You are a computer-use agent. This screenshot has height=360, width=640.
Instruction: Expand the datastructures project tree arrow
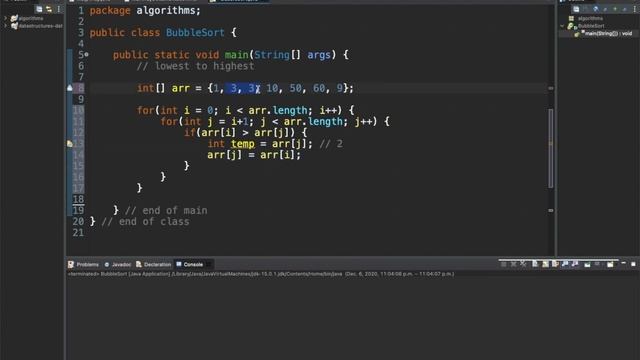pyautogui.click(x=5, y=26)
